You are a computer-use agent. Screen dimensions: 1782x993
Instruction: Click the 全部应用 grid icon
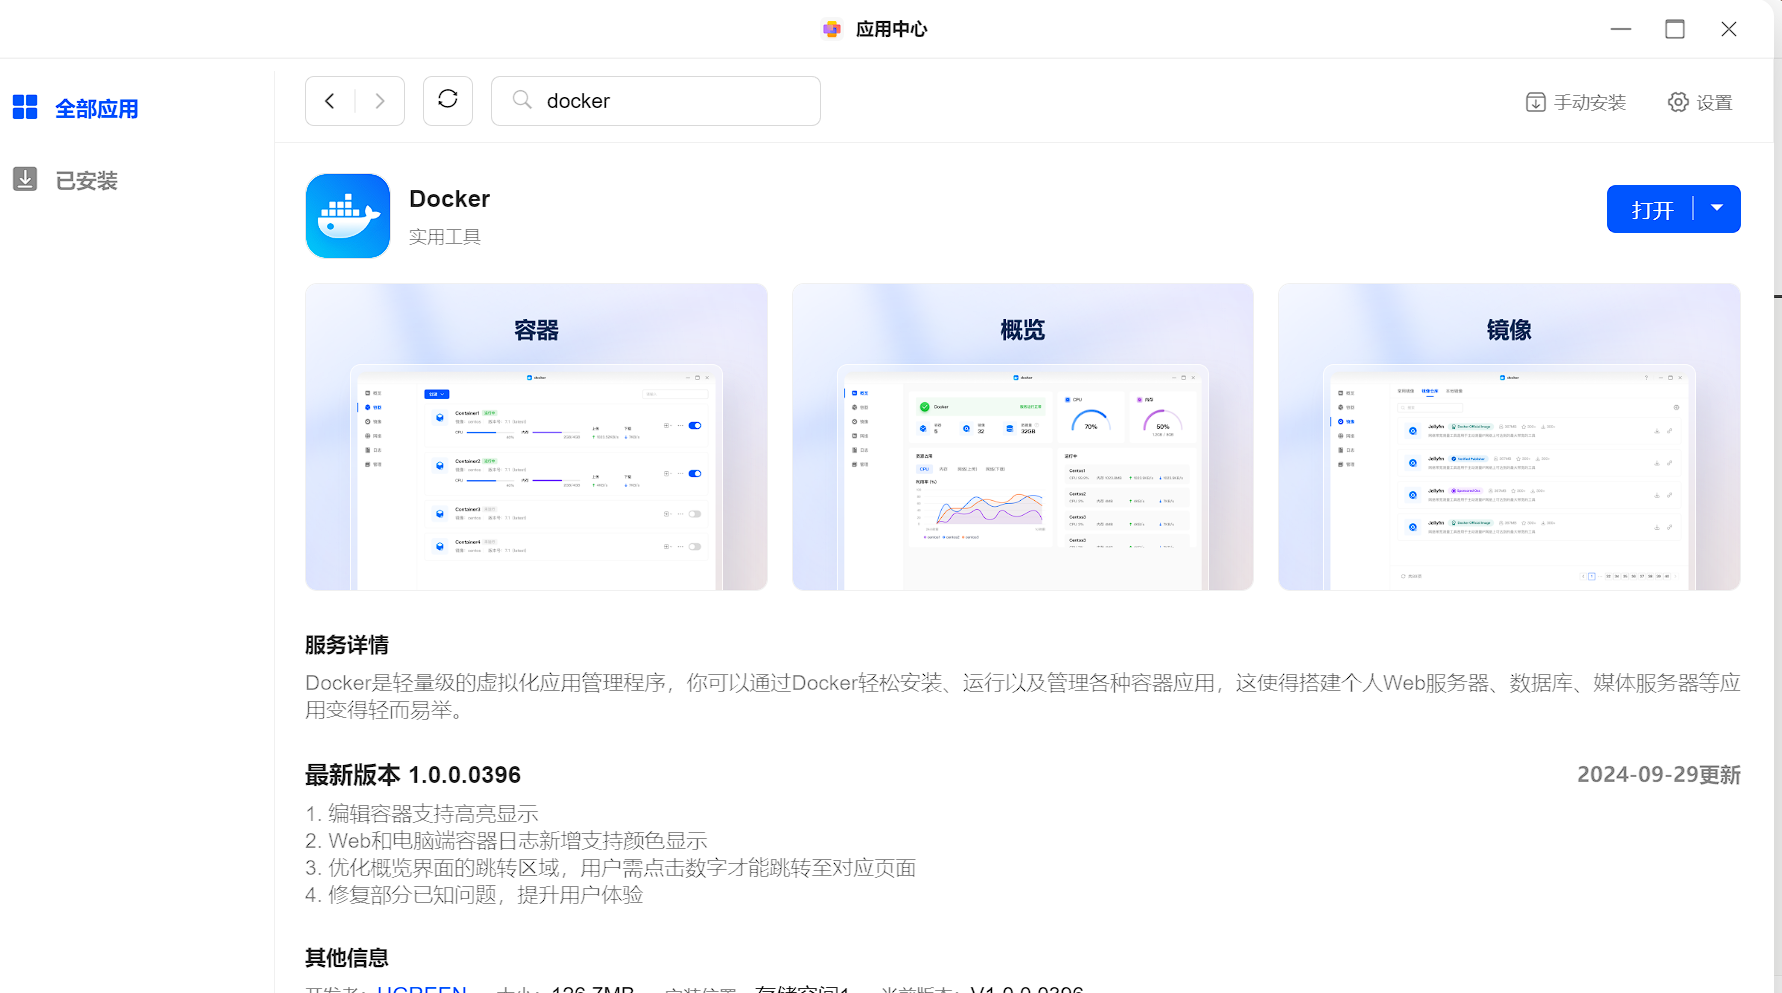[x=25, y=107]
